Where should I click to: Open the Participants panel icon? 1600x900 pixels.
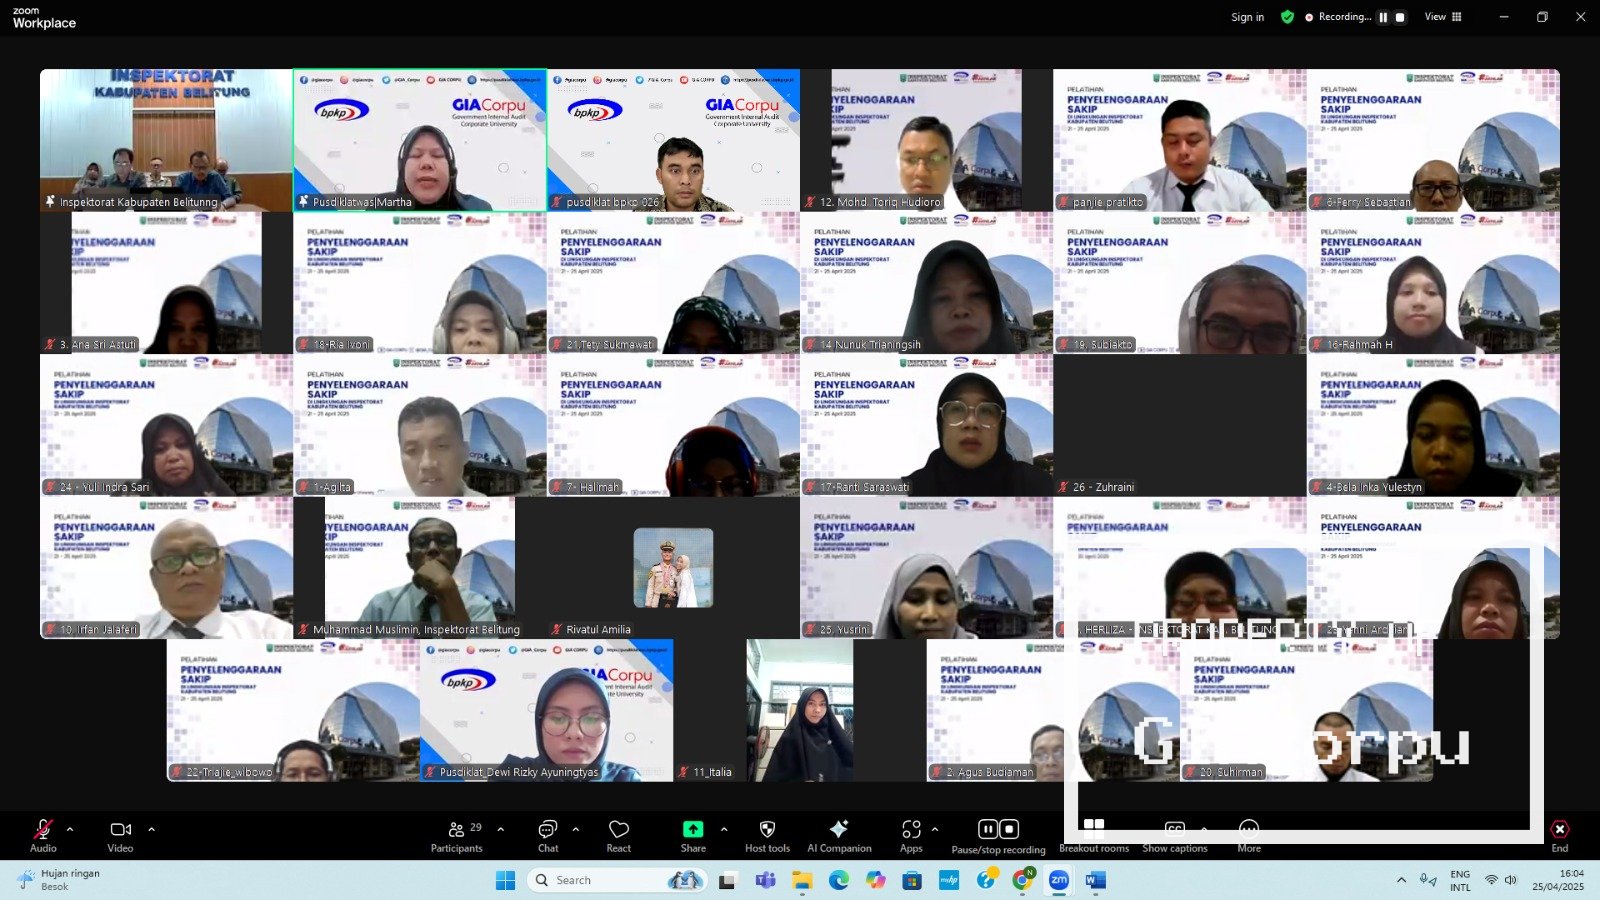pos(456,830)
